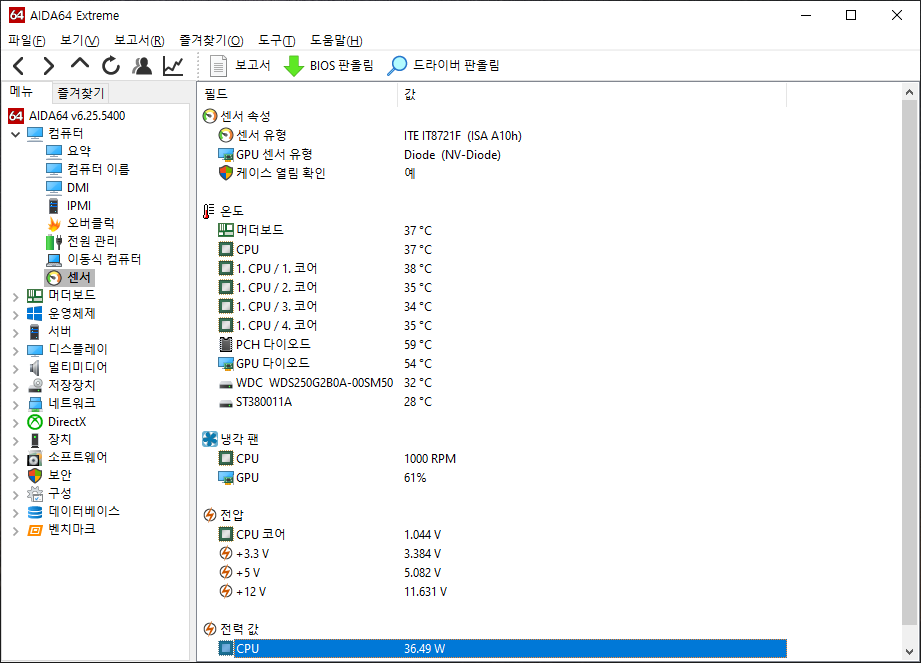Expand the 운영체제 tree node

pos(15,314)
